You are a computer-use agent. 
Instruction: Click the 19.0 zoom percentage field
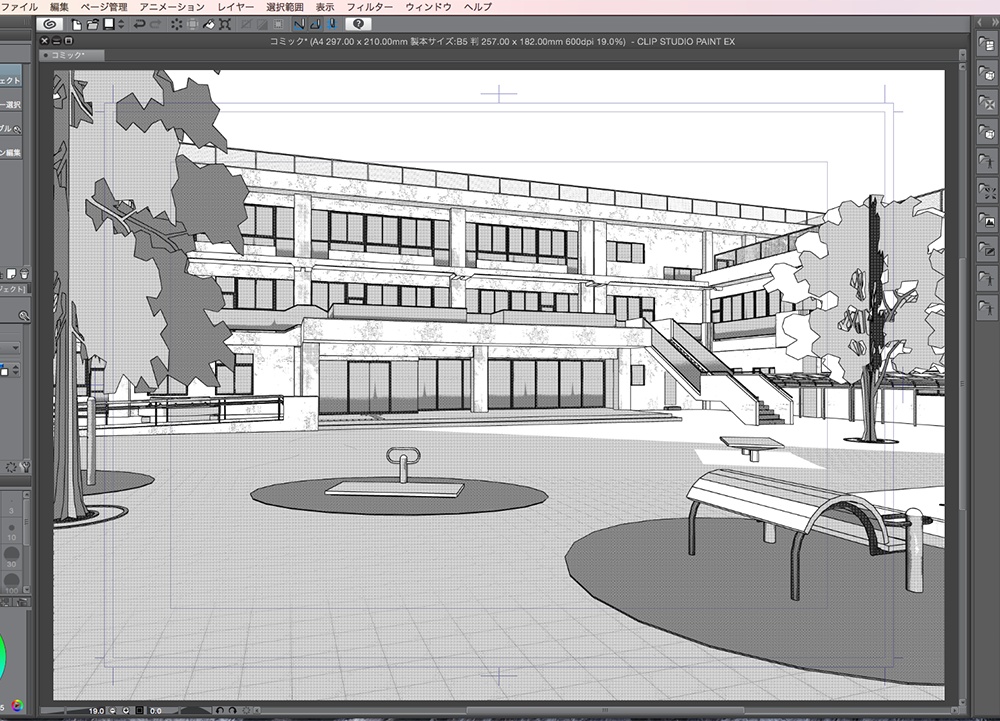point(96,710)
